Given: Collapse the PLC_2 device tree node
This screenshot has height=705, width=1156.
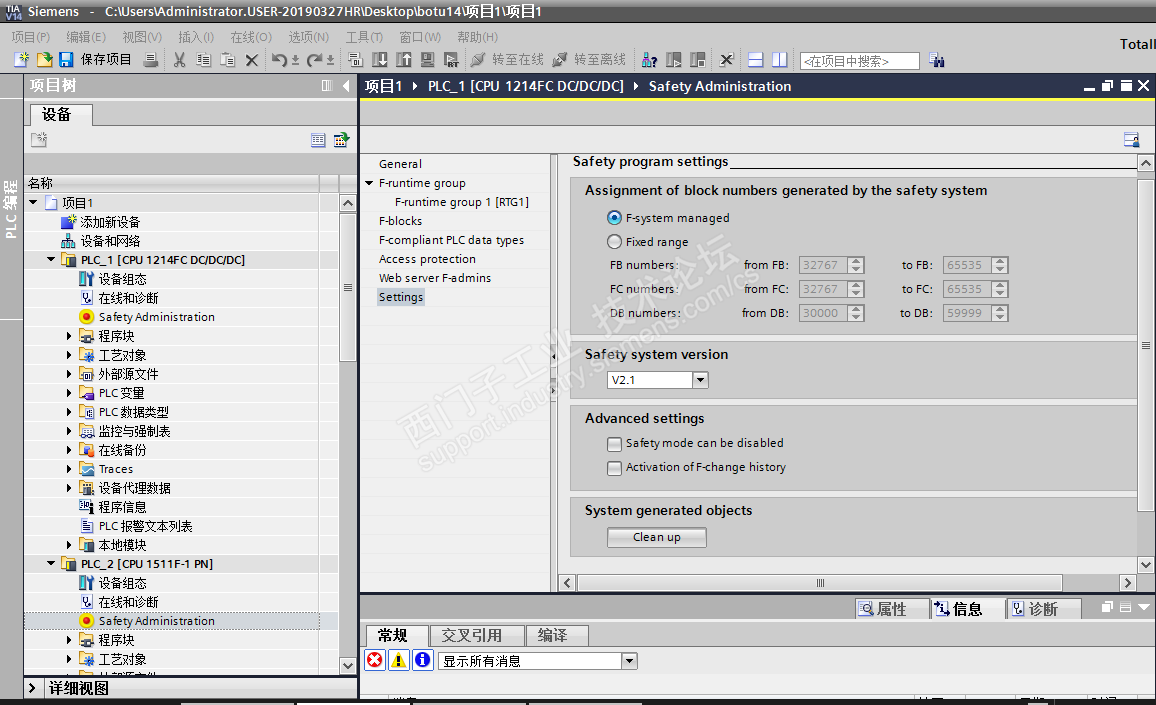Looking at the screenshot, I should (x=51, y=563).
